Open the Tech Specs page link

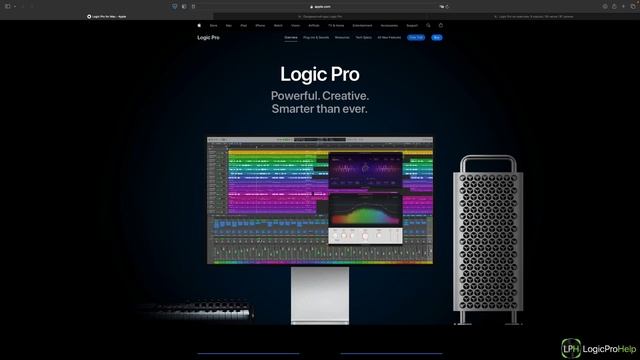pos(363,38)
